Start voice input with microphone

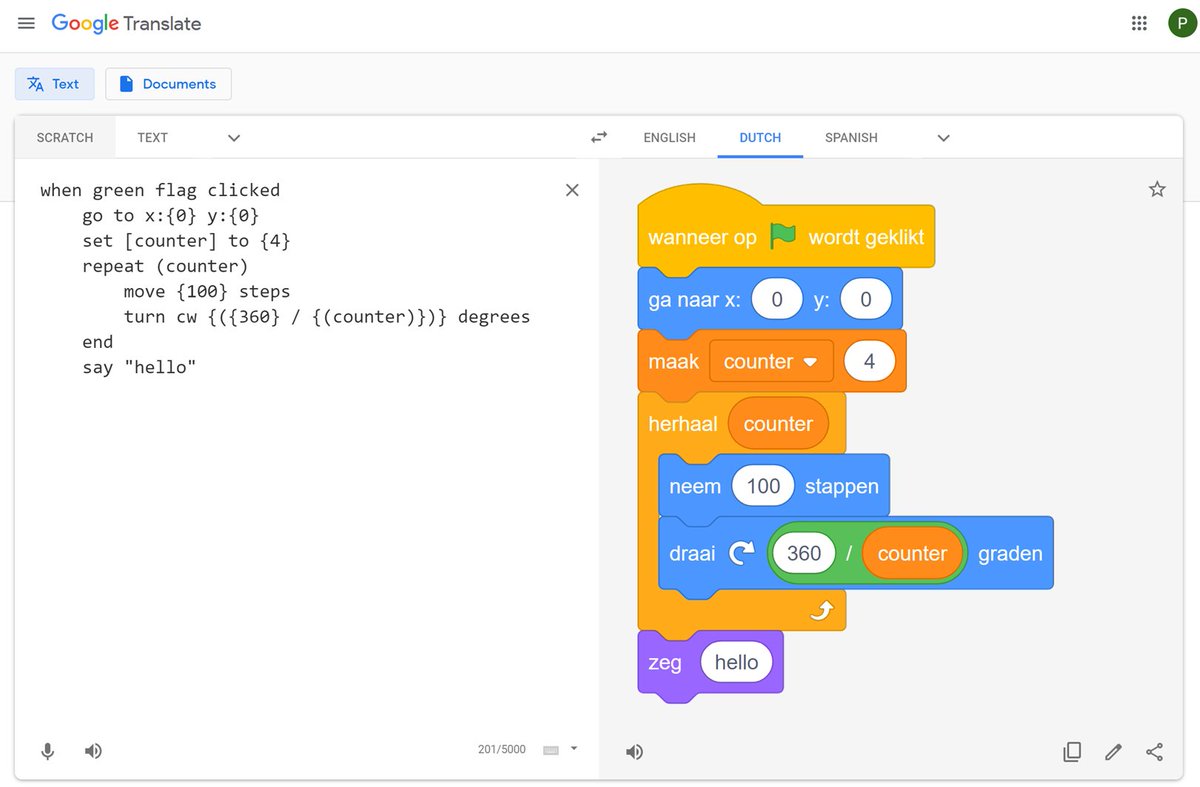(x=47, y=751)
